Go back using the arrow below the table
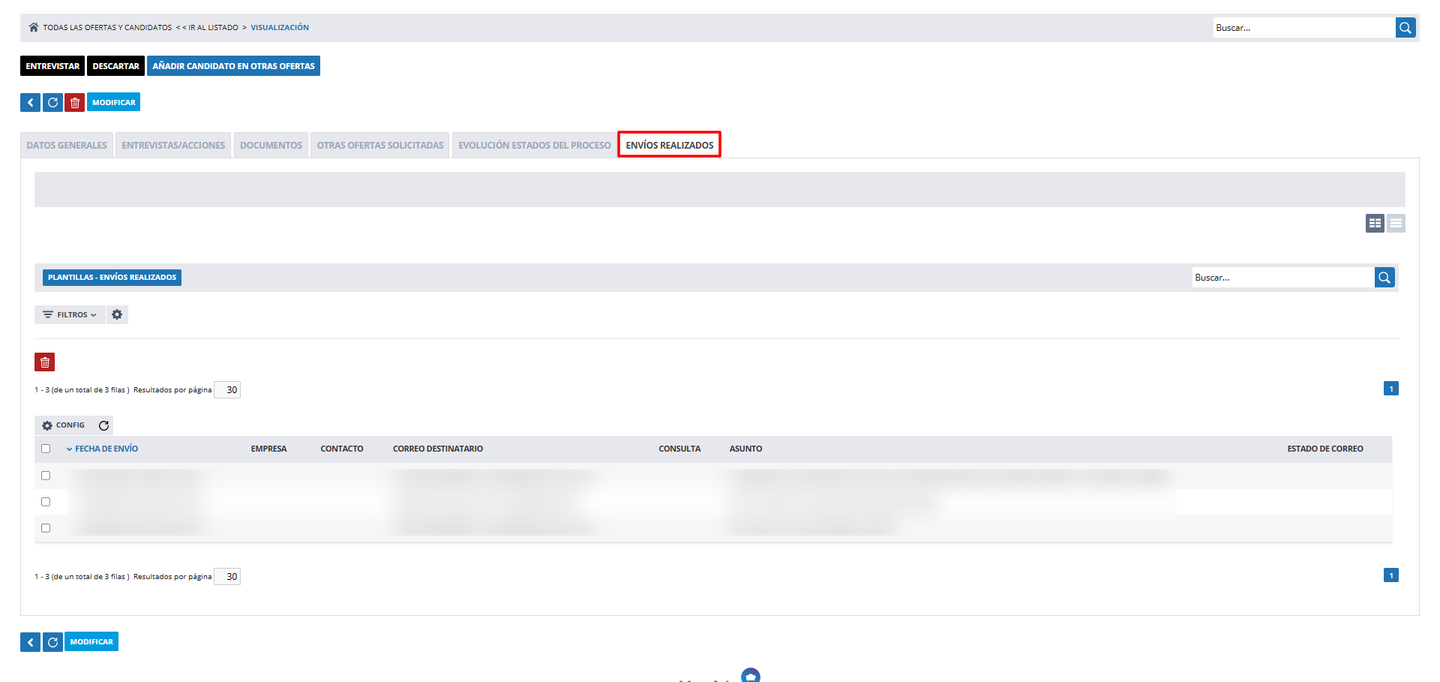This screenshot has height=682, width=1440. pos(30,642)
